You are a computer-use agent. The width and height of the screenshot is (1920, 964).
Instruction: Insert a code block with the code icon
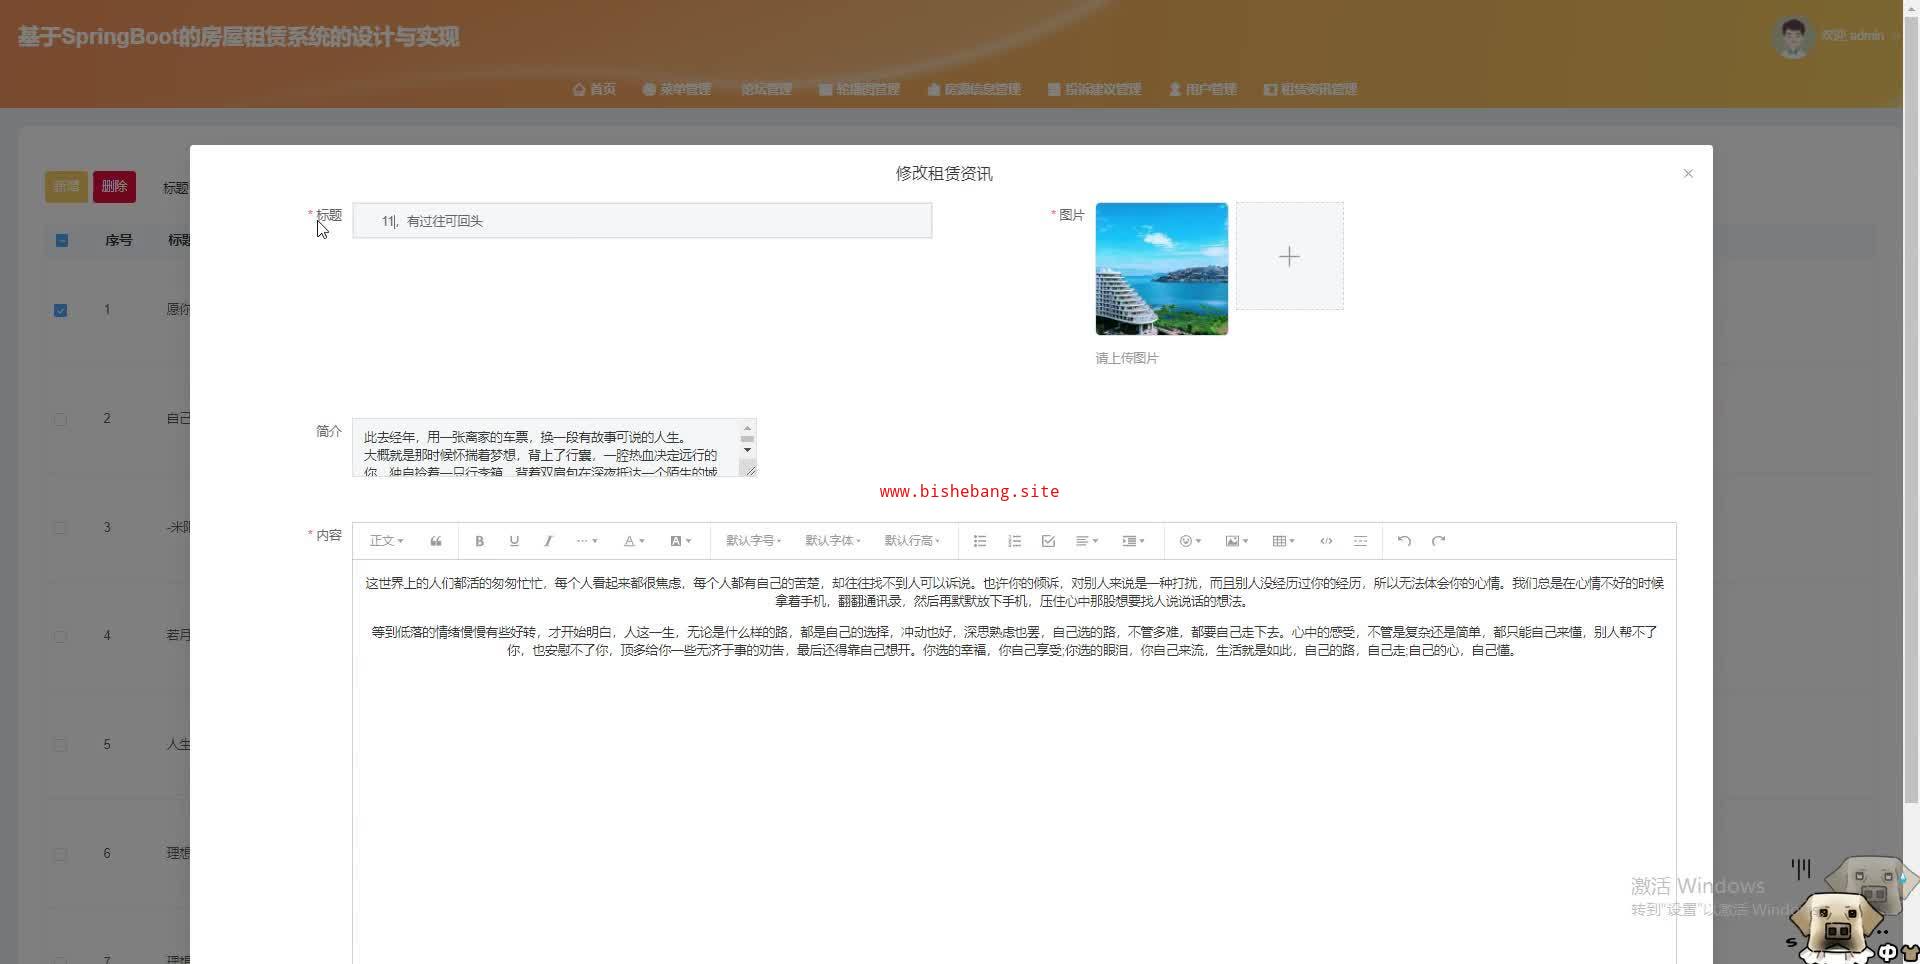[x=1326, y=541]
